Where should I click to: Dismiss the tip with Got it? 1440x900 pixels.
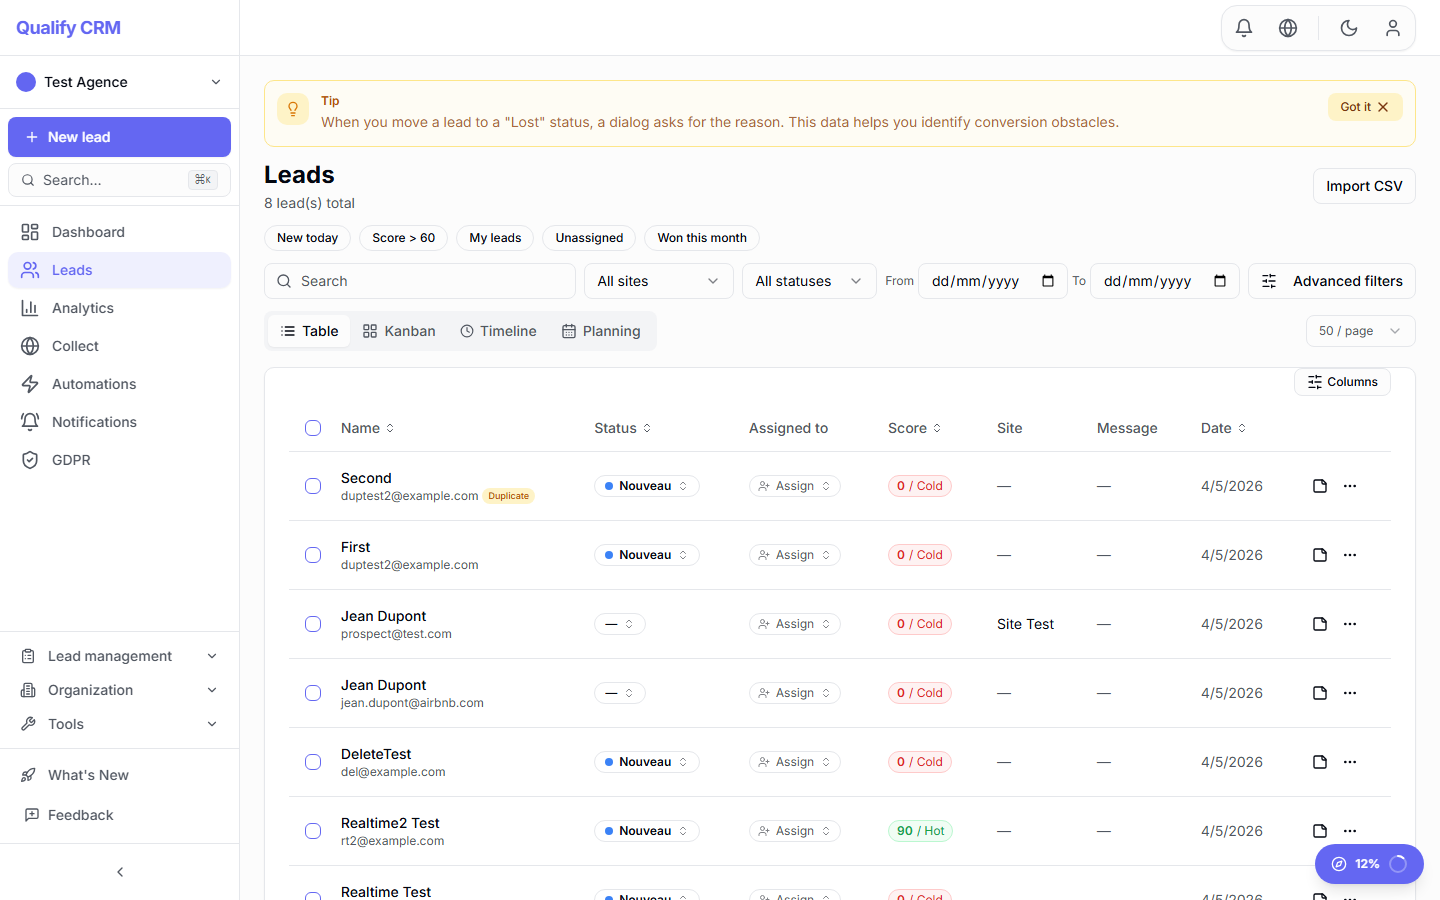click(x=1357, y=106)
